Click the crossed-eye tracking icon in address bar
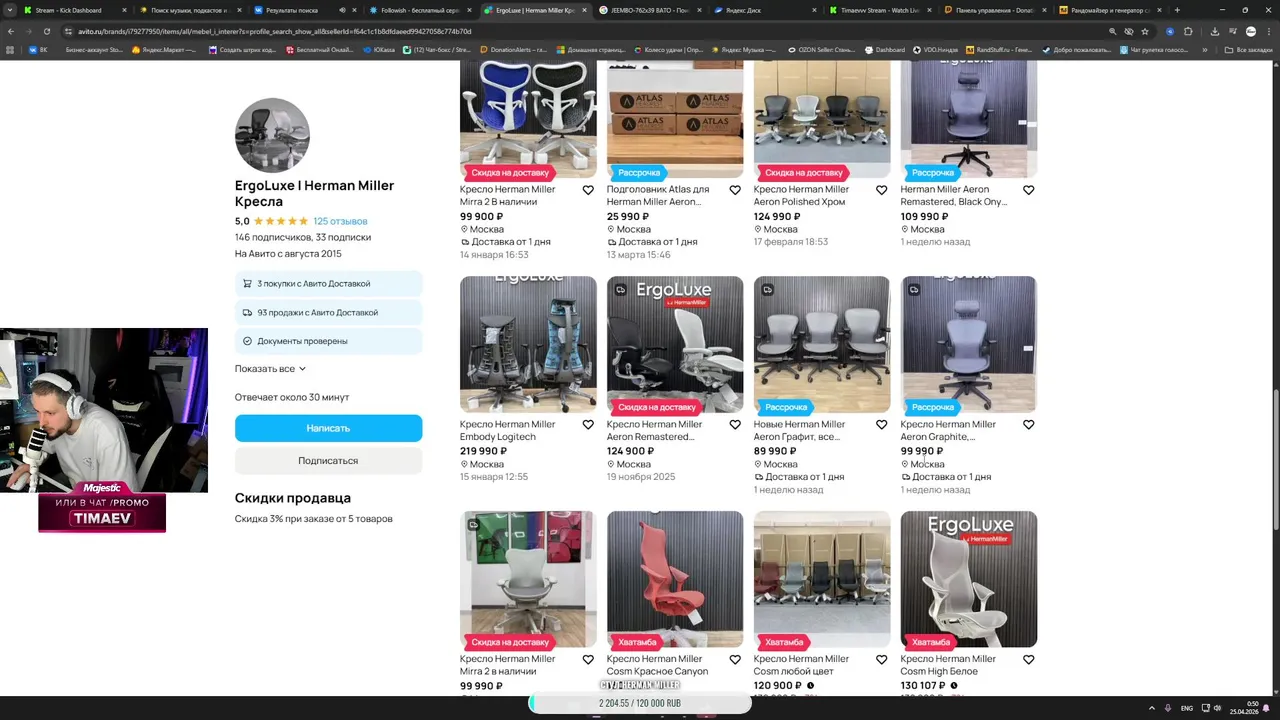This screenshot has width=1280, height=720. pos(1129,31)
